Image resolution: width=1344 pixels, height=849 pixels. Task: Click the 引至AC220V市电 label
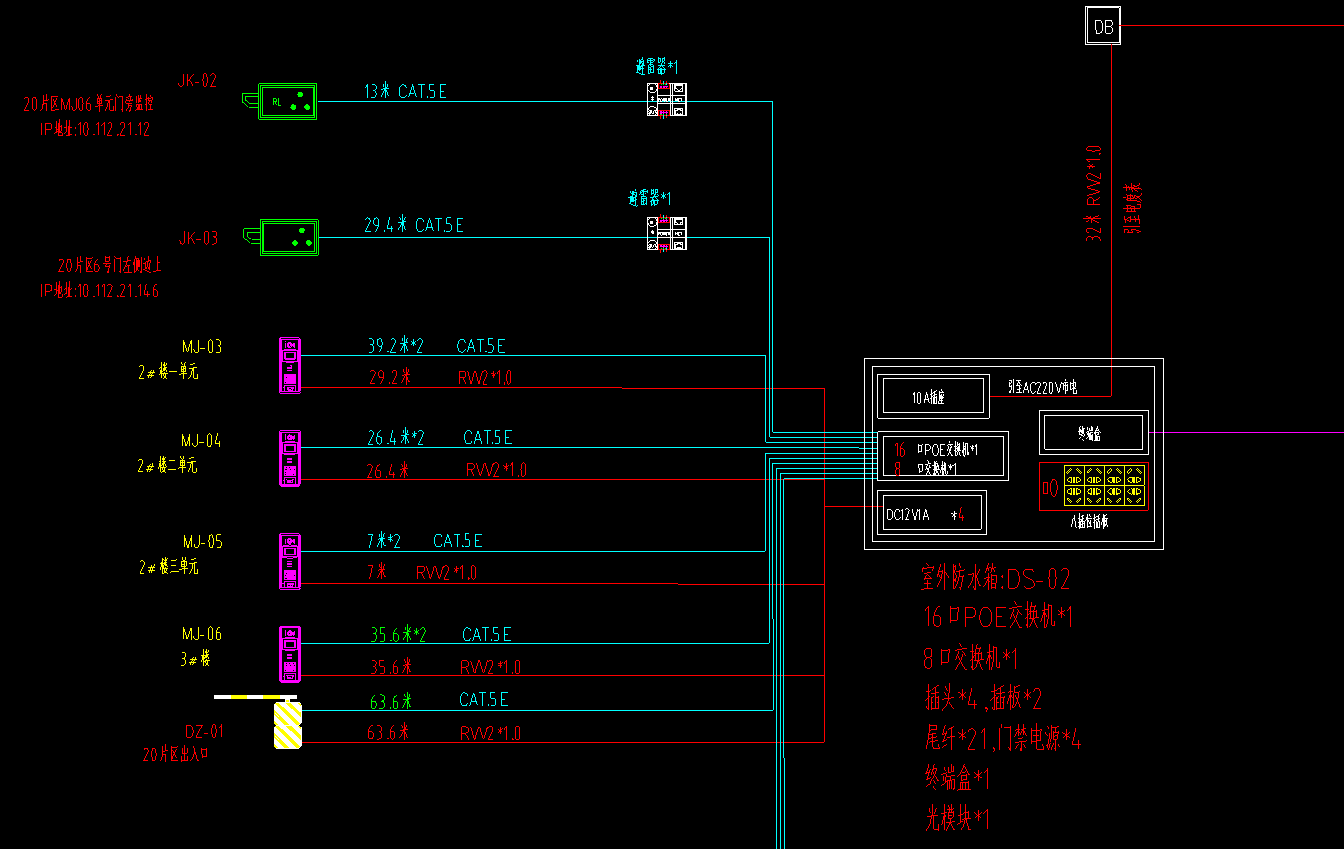tap(1042, 387)
